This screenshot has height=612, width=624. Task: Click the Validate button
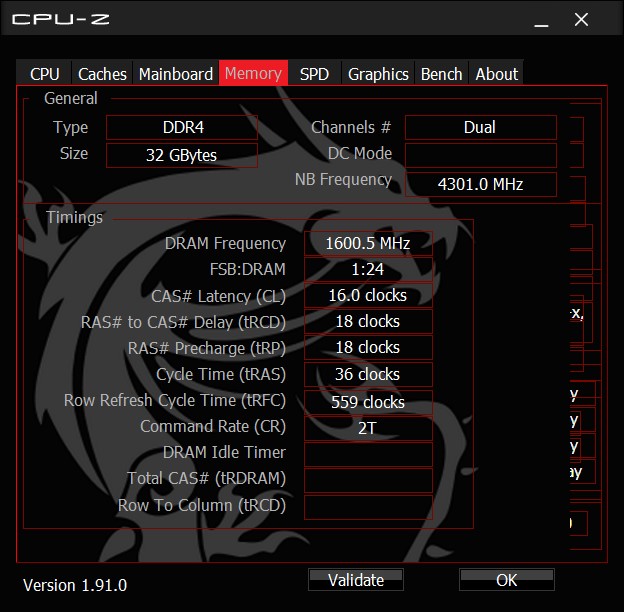(x=356, y=580)
